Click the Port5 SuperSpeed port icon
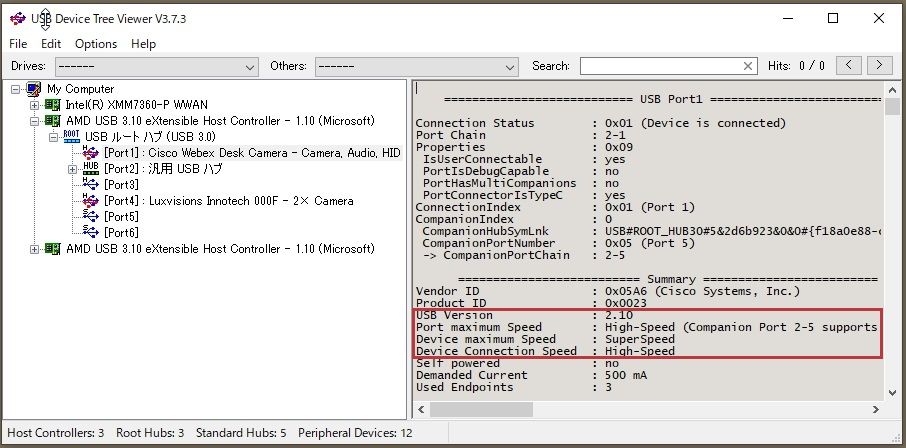 [91, 216]
